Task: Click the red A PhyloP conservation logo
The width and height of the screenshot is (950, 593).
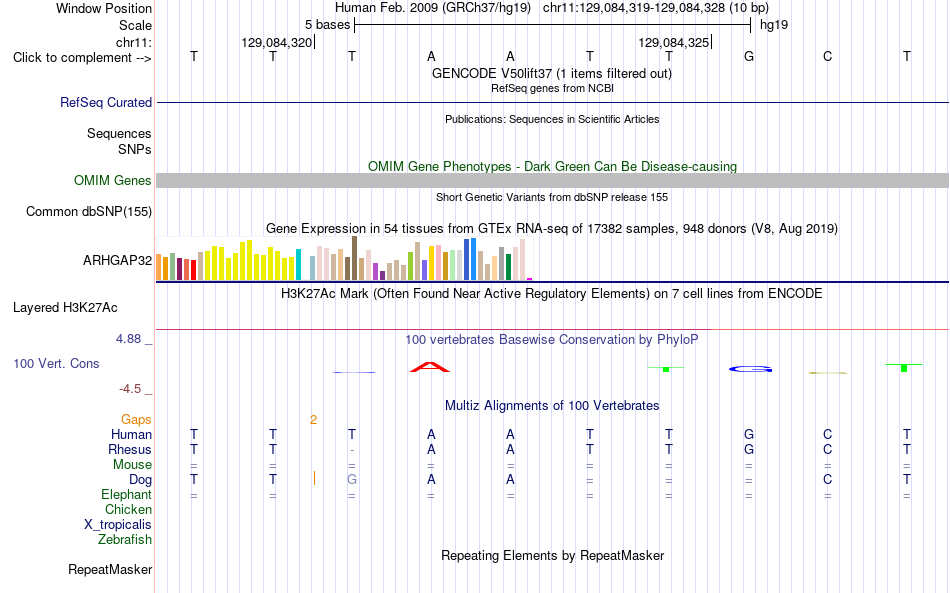Action: pos(430,366)
